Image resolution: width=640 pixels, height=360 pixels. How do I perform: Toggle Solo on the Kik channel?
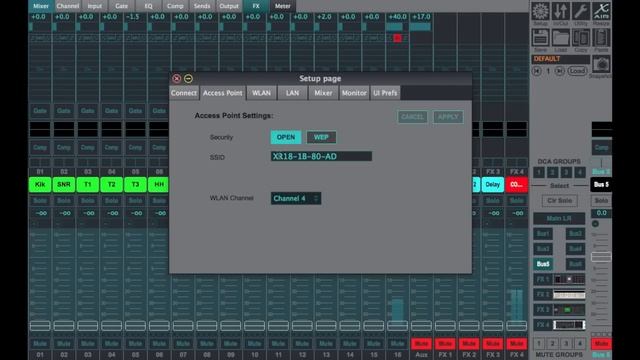[40, 201]
